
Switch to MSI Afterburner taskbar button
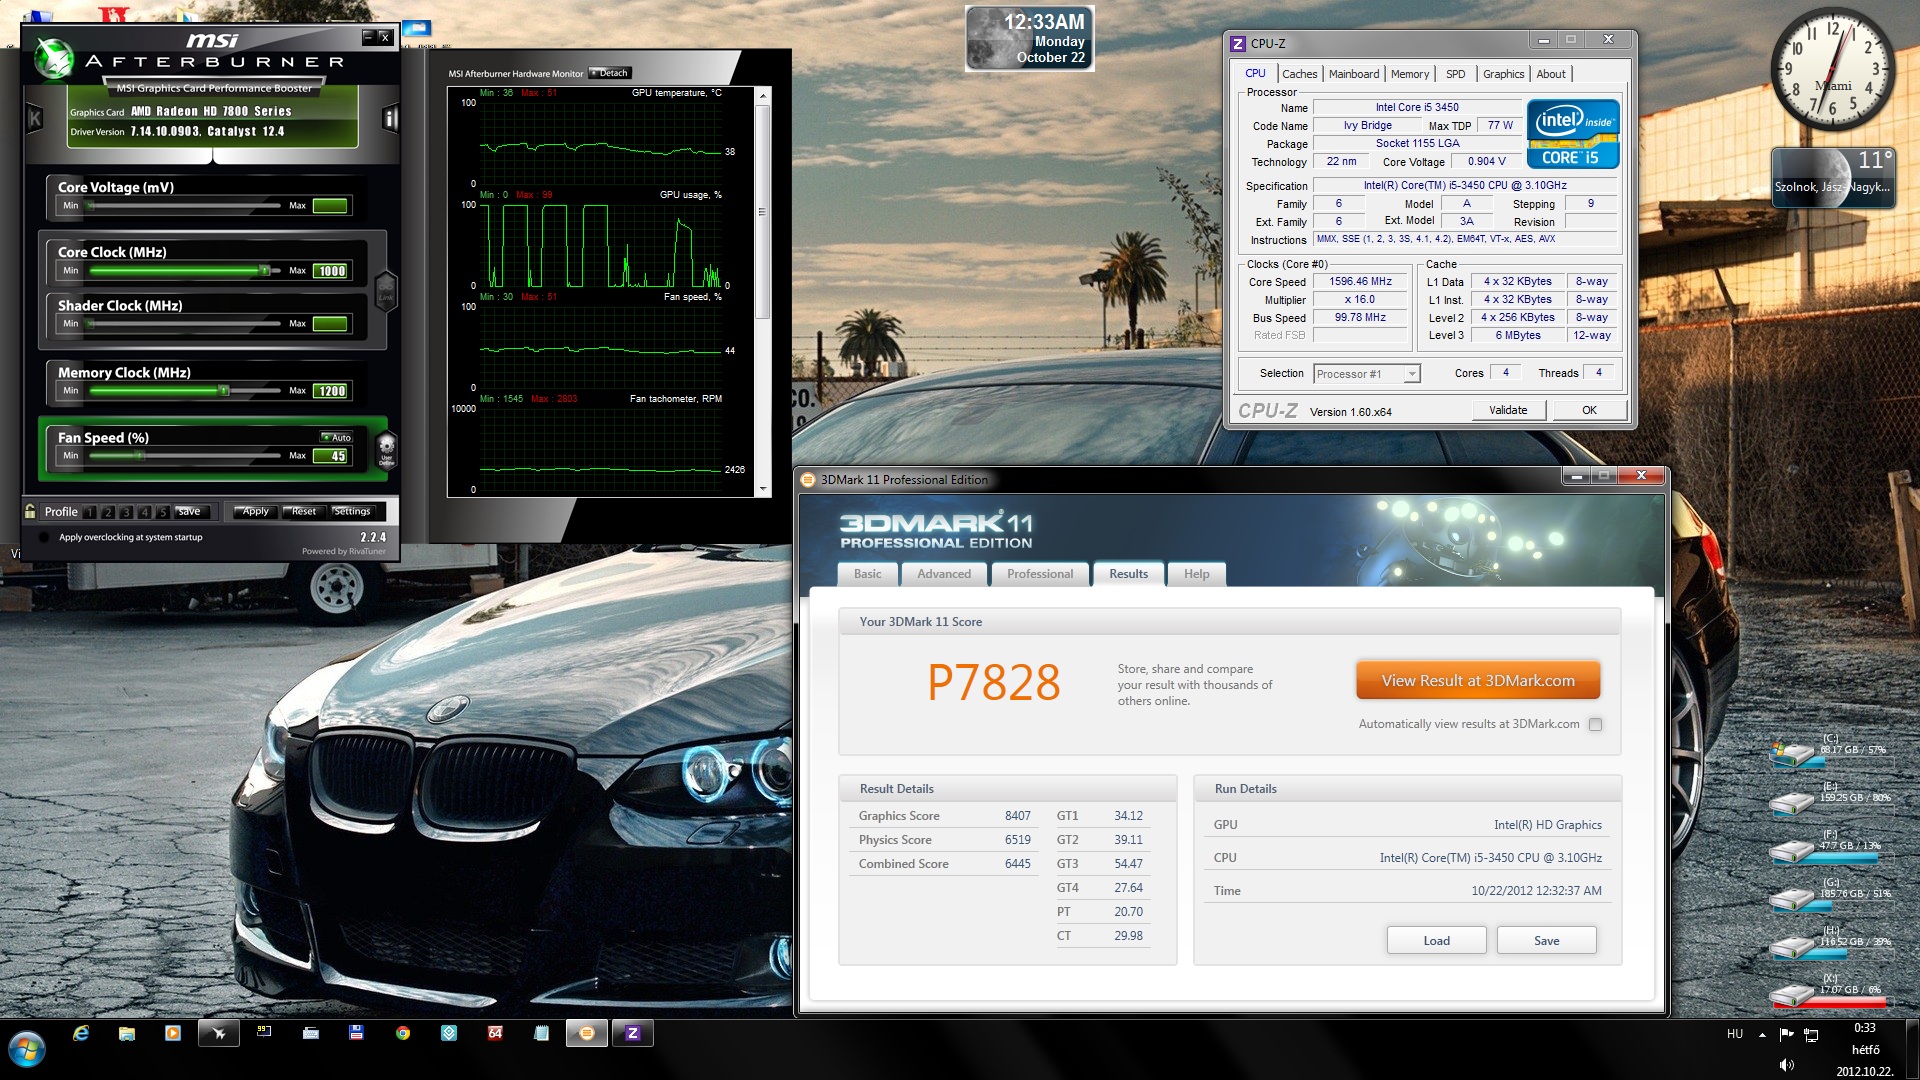(219, 1033)
